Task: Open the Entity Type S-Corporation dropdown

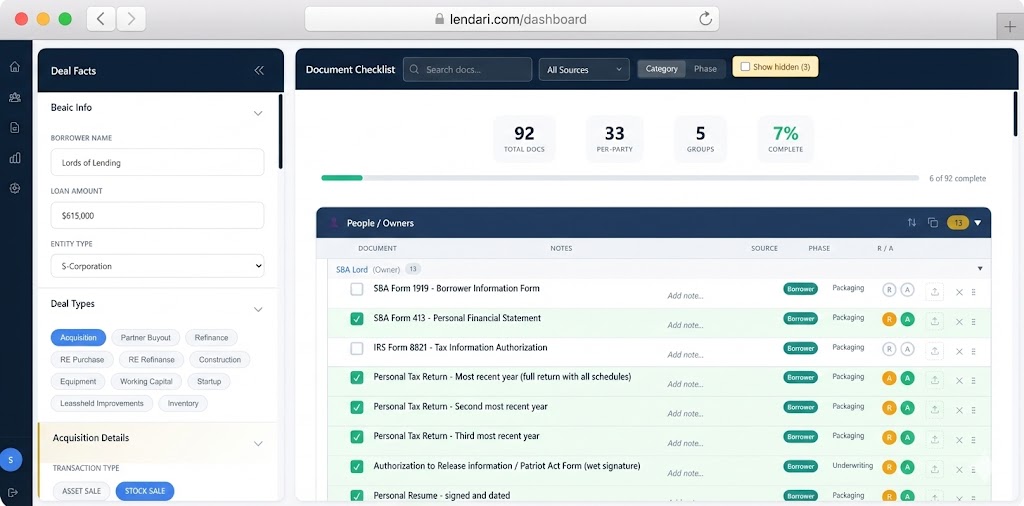Action: (x=157, y=266)
